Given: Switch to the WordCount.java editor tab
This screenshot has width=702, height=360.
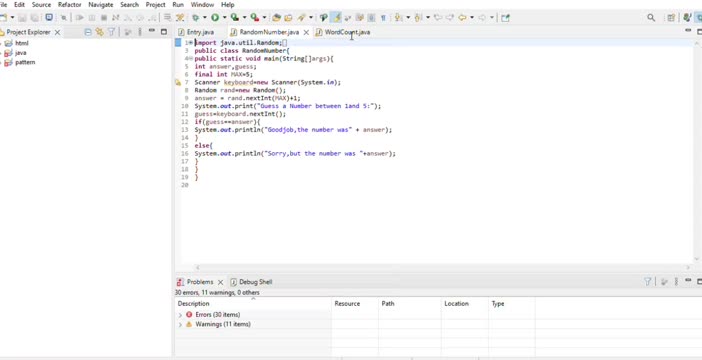Looking at the screenshot, I should tap(343, 32).
